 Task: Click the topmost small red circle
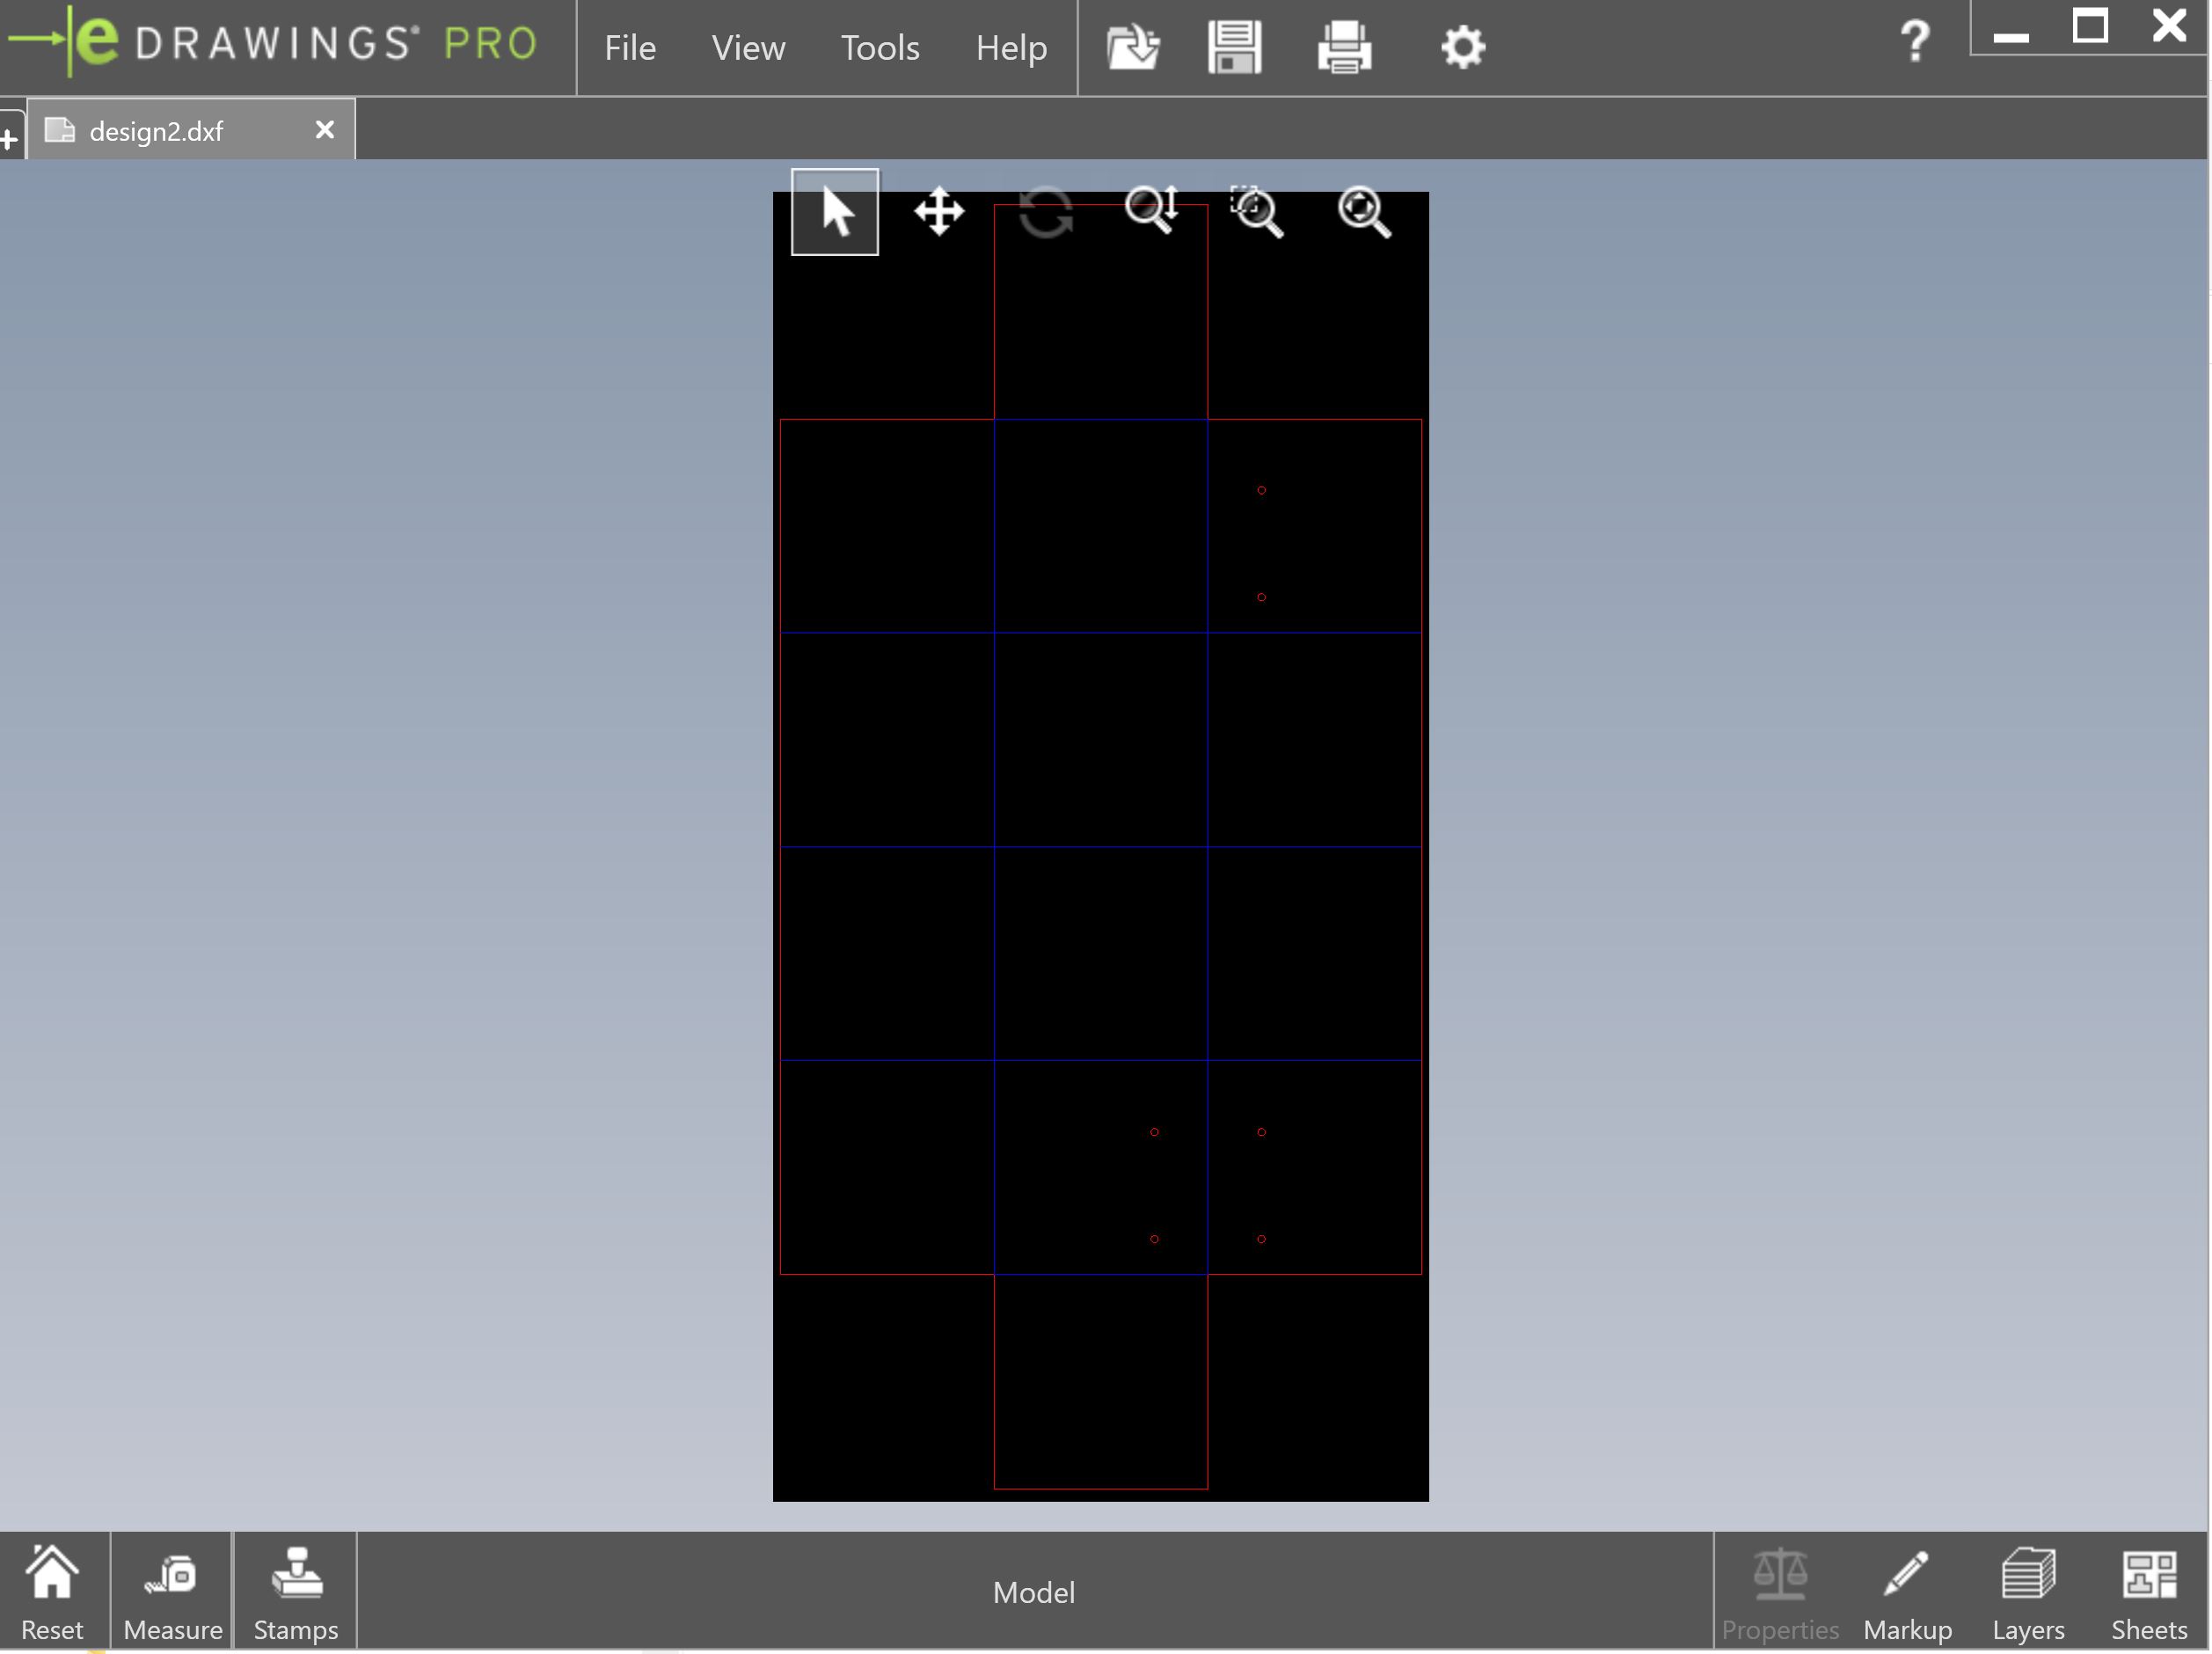pyautogui.click(x=1261, y=490)
